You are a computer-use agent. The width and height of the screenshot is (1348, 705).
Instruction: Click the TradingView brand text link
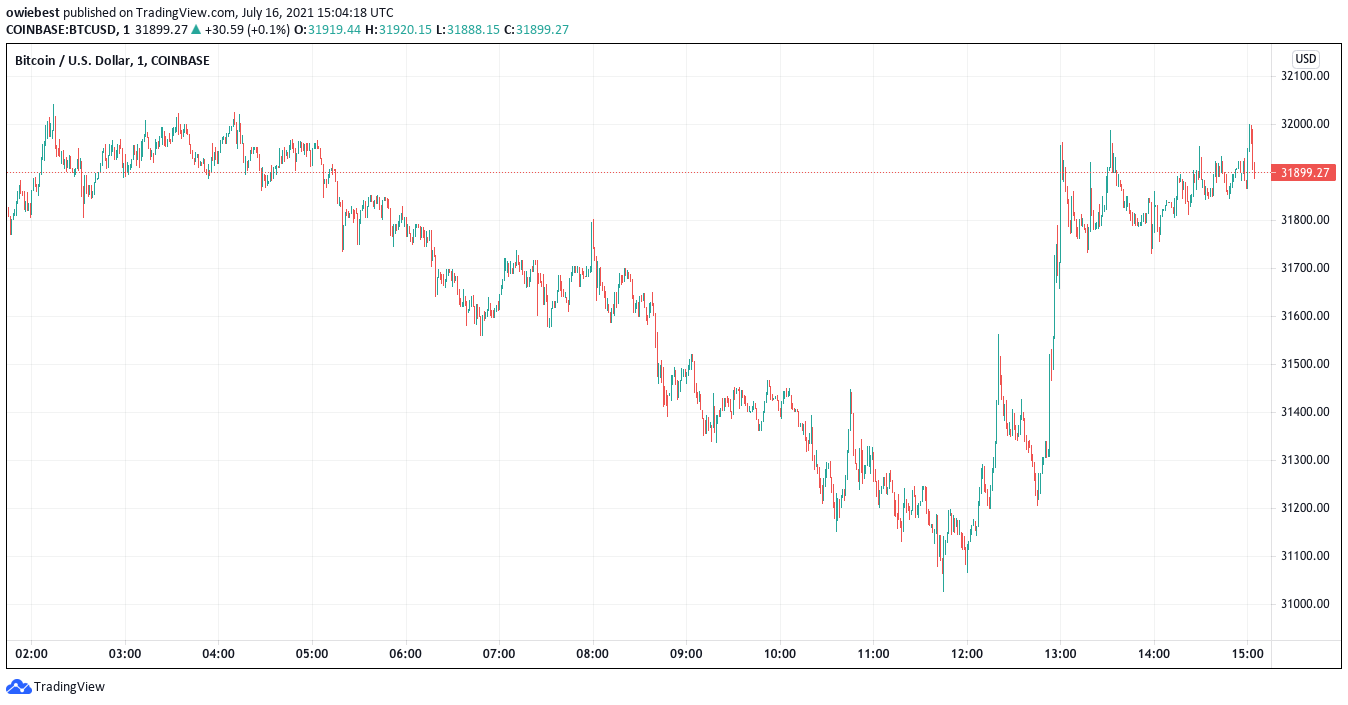69,687
